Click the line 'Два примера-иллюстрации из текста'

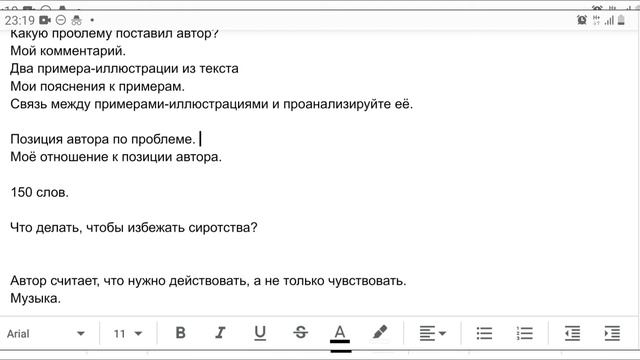124,69
